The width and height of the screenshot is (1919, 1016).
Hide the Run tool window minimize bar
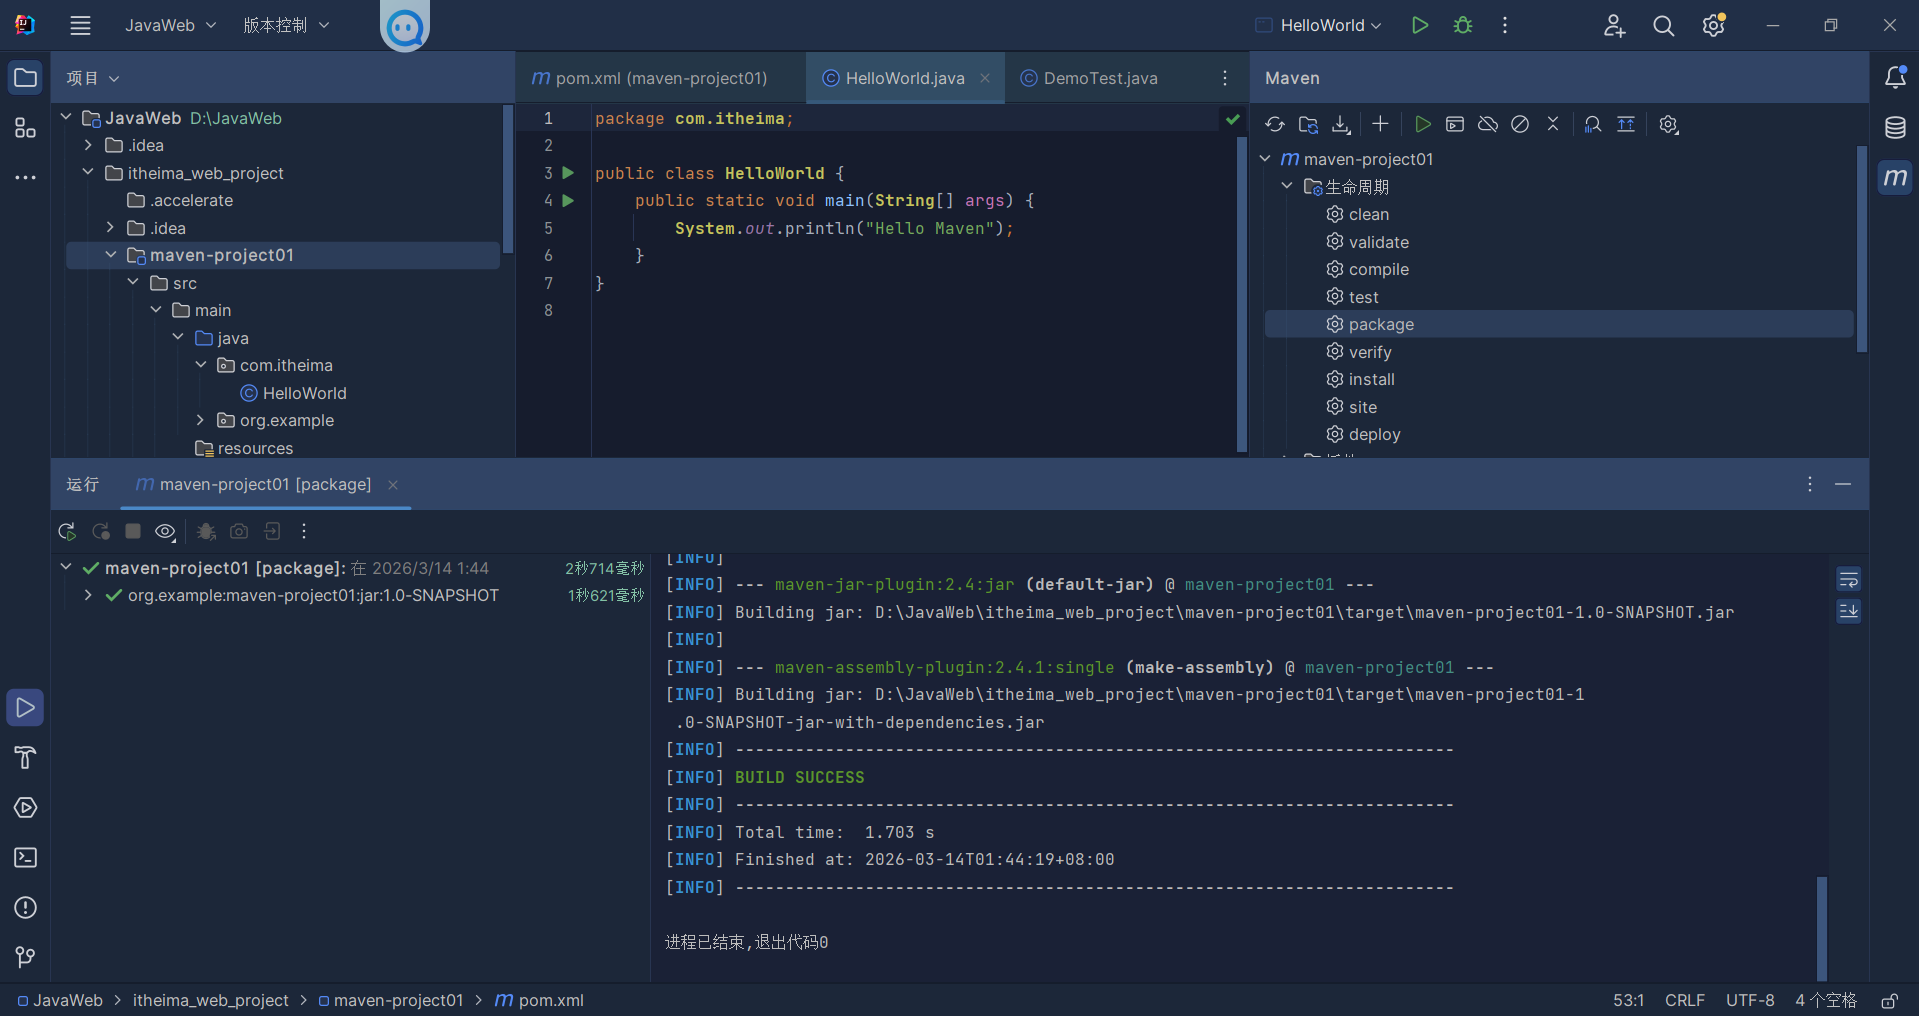point(1843,484)
